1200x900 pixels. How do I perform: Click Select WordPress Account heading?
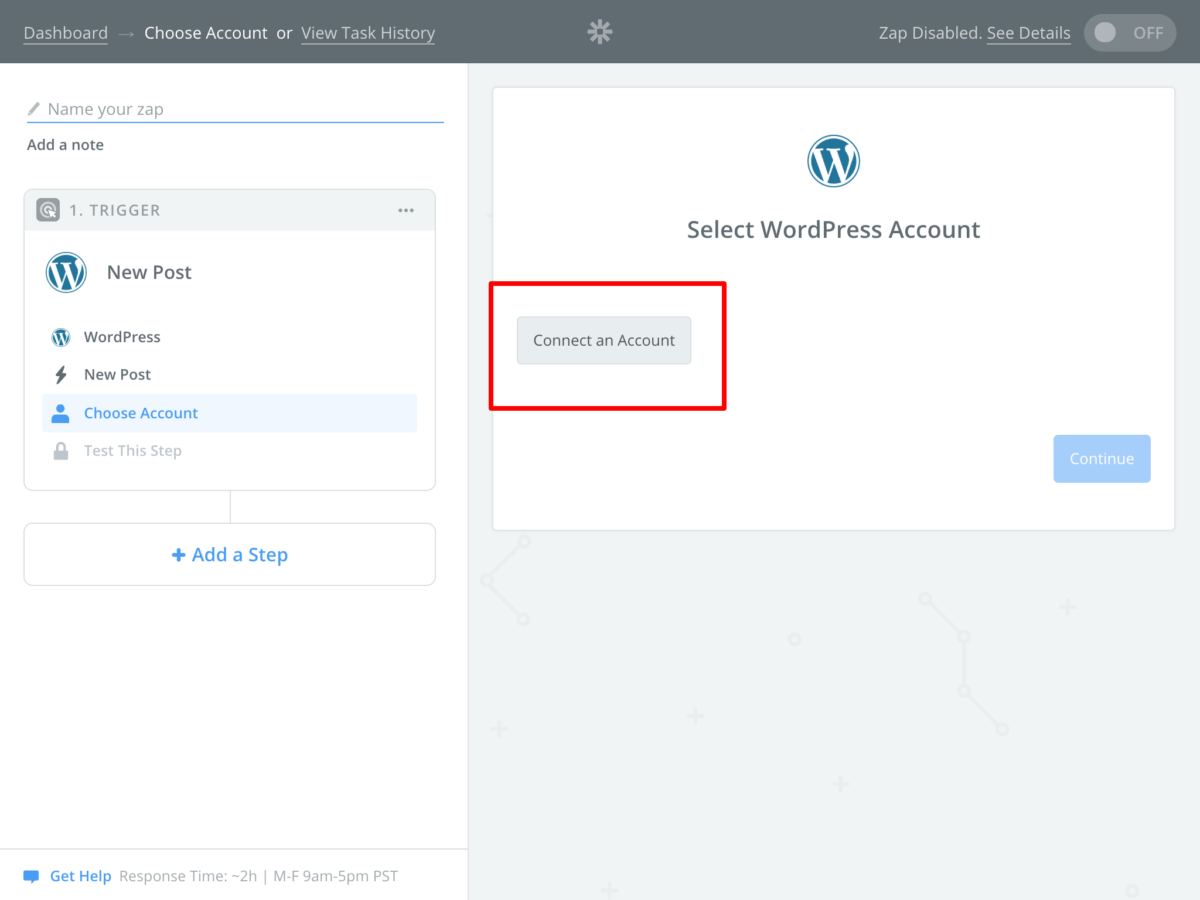[833, 230]
